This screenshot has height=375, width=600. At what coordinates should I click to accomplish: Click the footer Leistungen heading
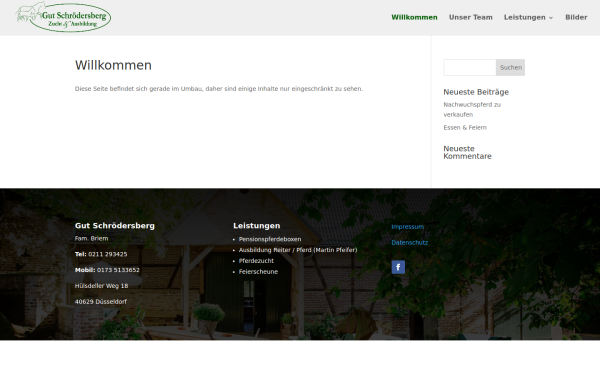[x=256, y=225]
